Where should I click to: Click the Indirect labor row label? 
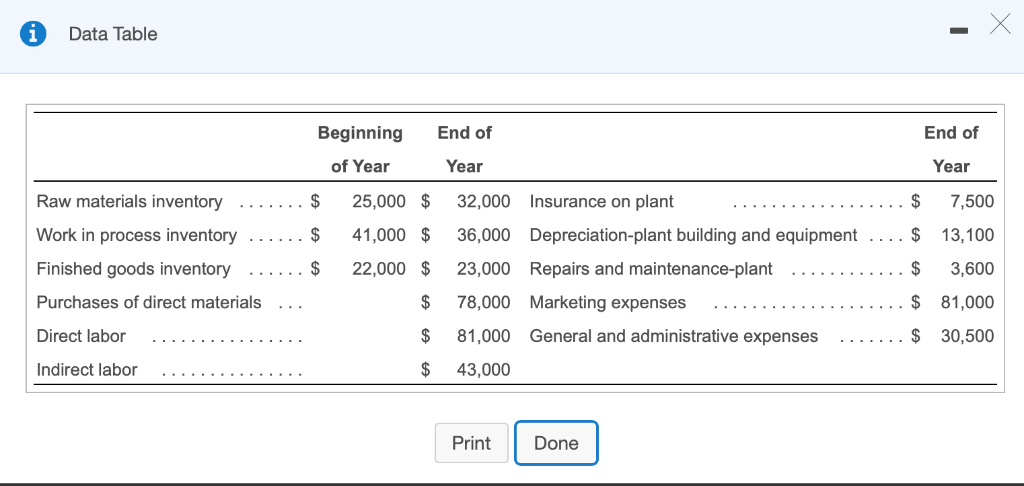tap(87, 370)
